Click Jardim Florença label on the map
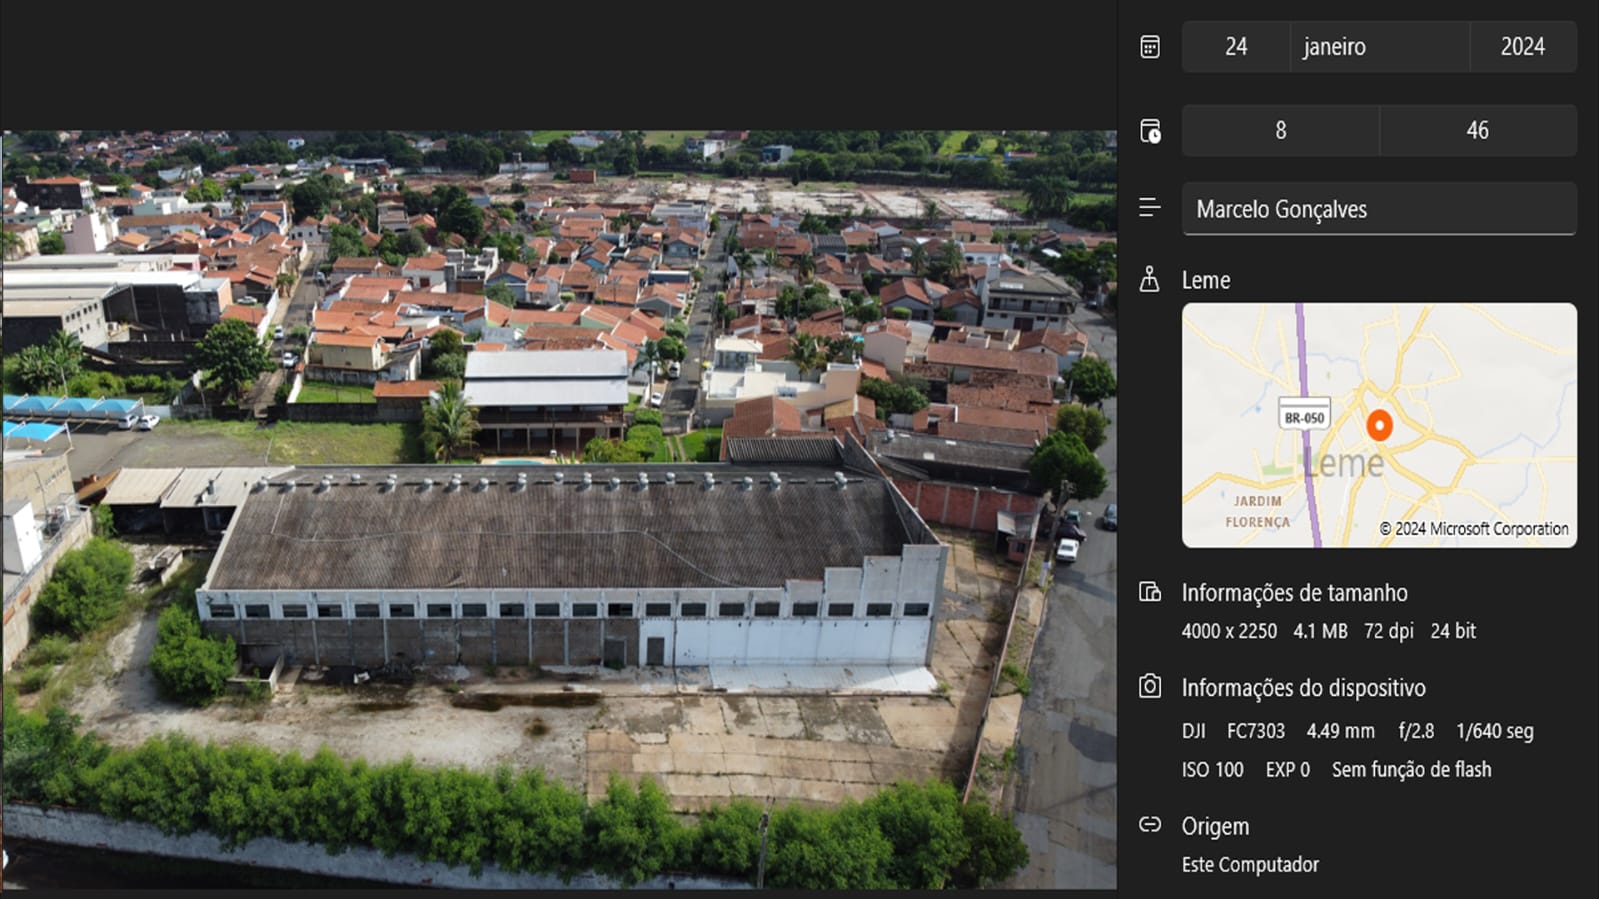This screenshot has height=899, width=1599. pos(1257,511)
